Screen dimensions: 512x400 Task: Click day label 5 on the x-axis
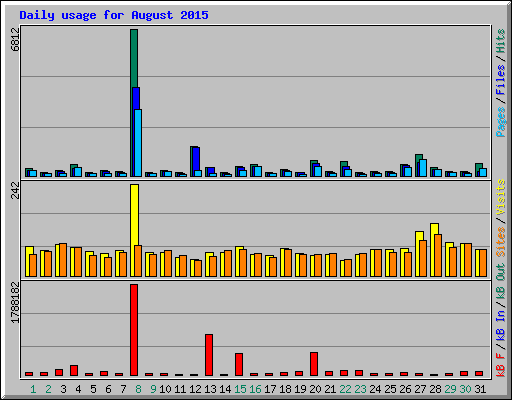93,389
